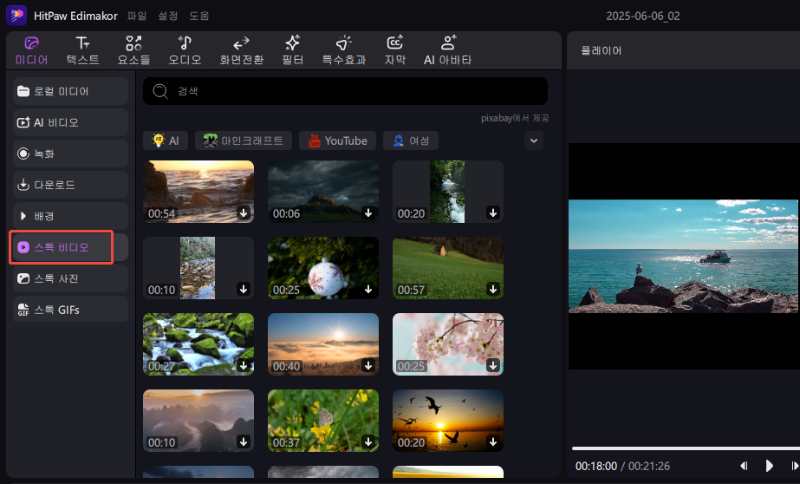800x484 pixels.
Task: Open 스톡 GIFs in the sidebar
Action: pyautogui.click(x=69, y=309)
